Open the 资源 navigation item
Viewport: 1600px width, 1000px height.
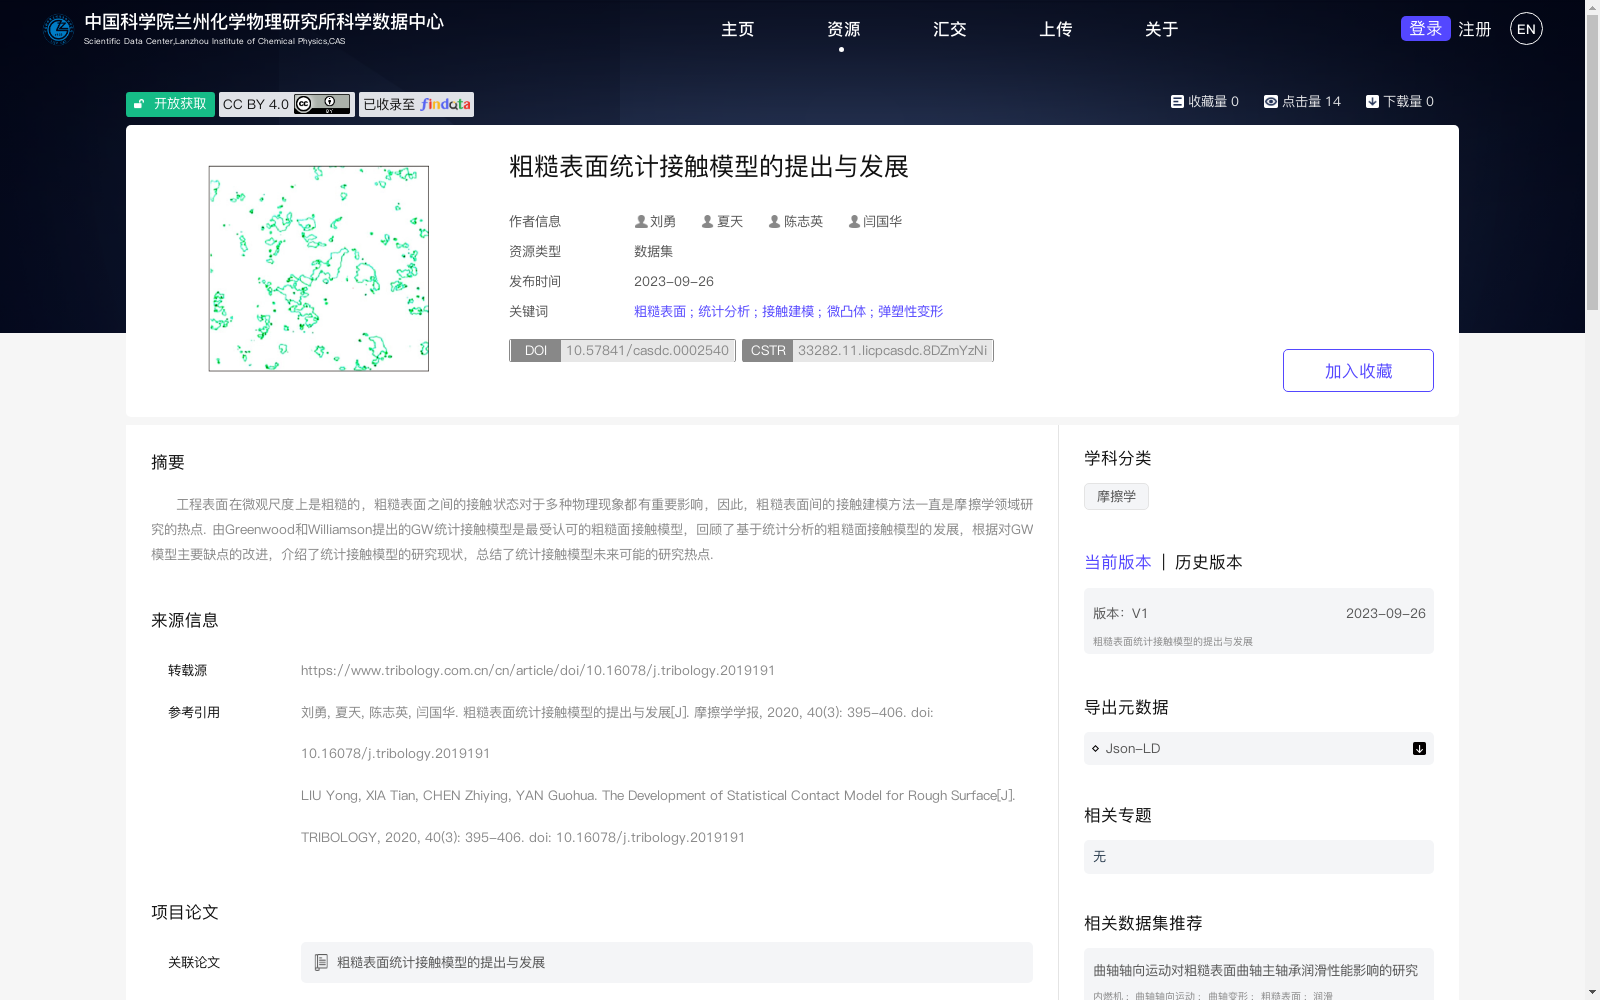[x=843, y=29]
